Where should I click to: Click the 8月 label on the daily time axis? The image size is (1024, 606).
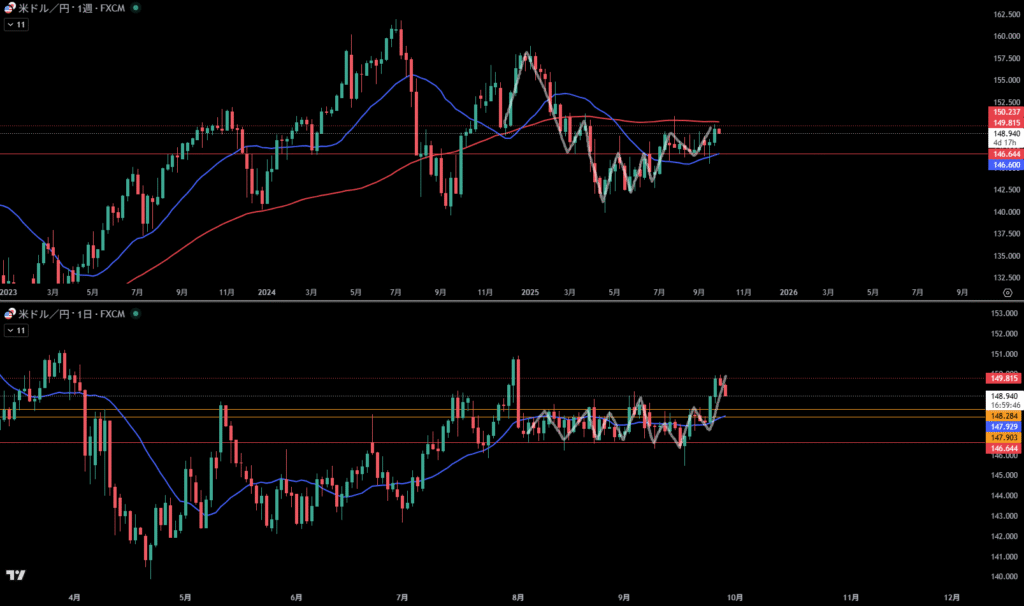pos(516,596)
